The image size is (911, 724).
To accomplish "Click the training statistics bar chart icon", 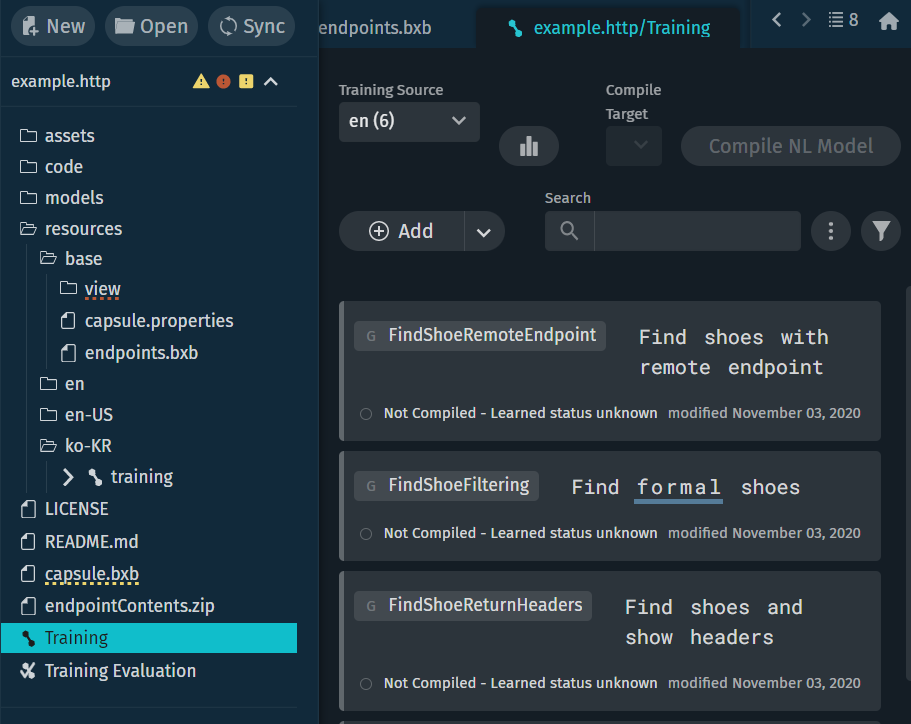I will [529, 146].
